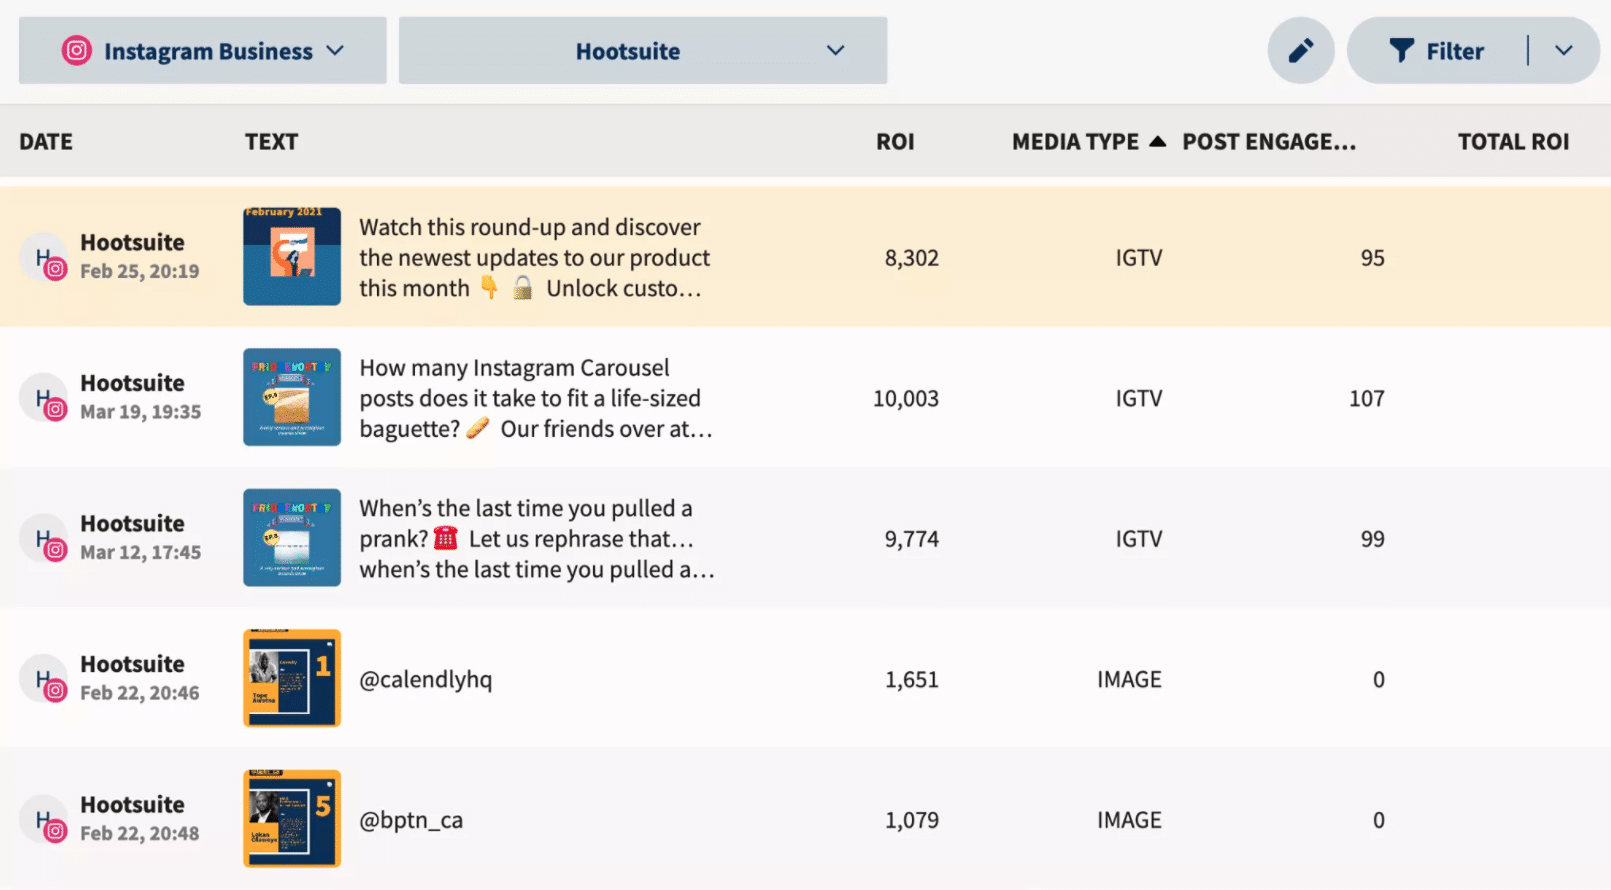This screenshot has height=890, width=1611.
Task: Click the date Mar 12, 17:45
Action: (140, 552)
